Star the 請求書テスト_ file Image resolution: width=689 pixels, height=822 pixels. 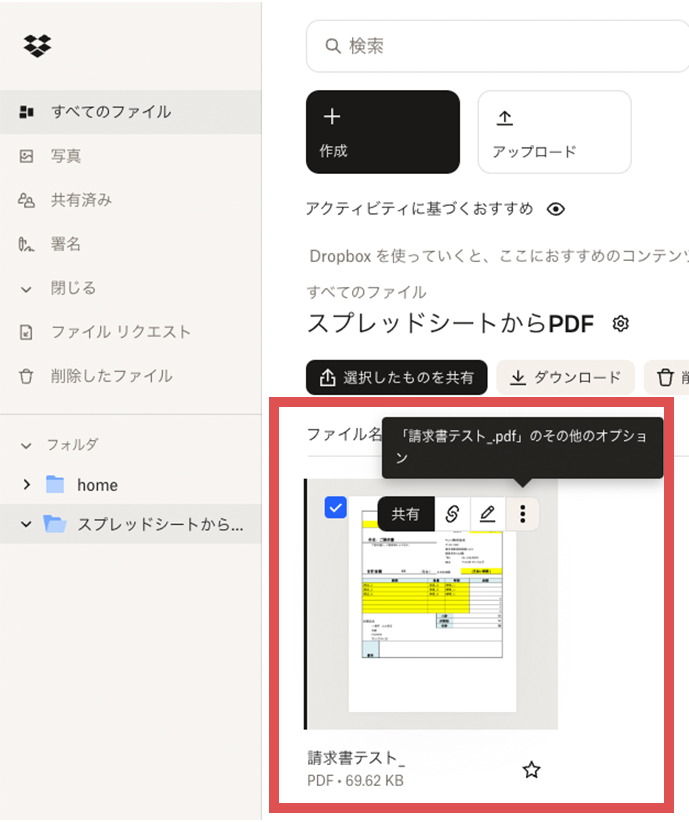[x=531, y=770]
